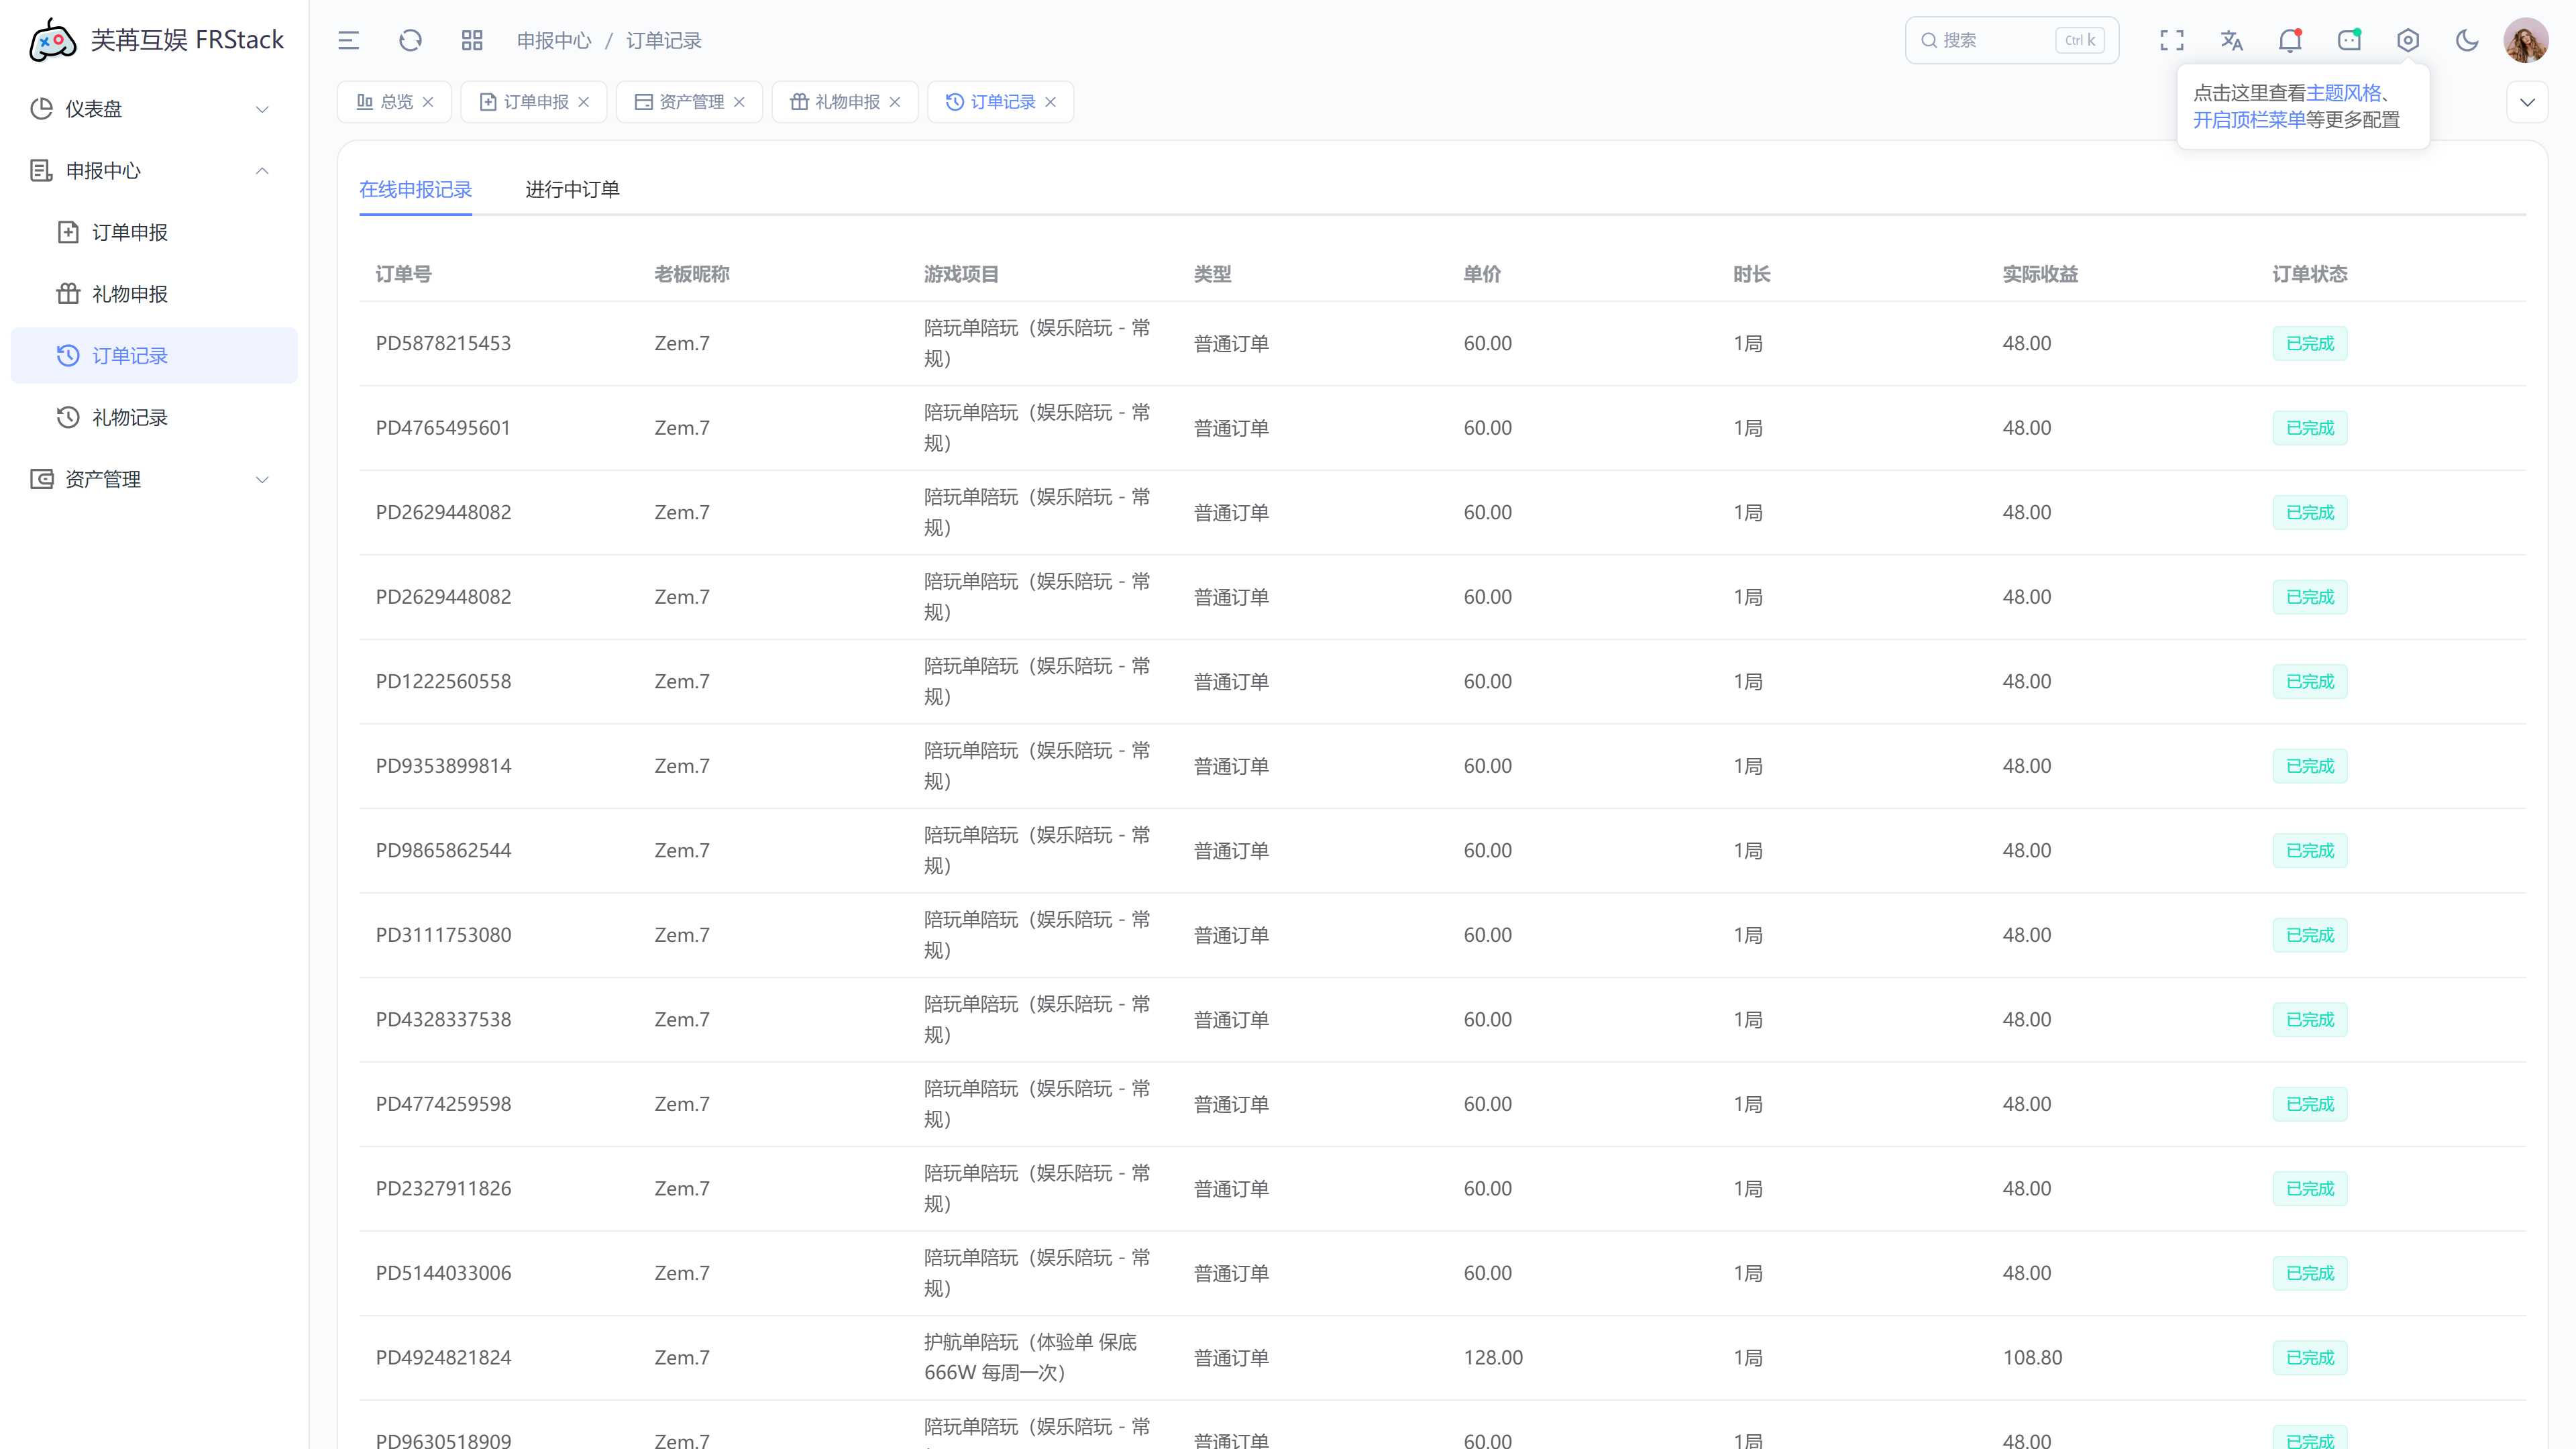Open notifications bell icon

click(2290, 41)
